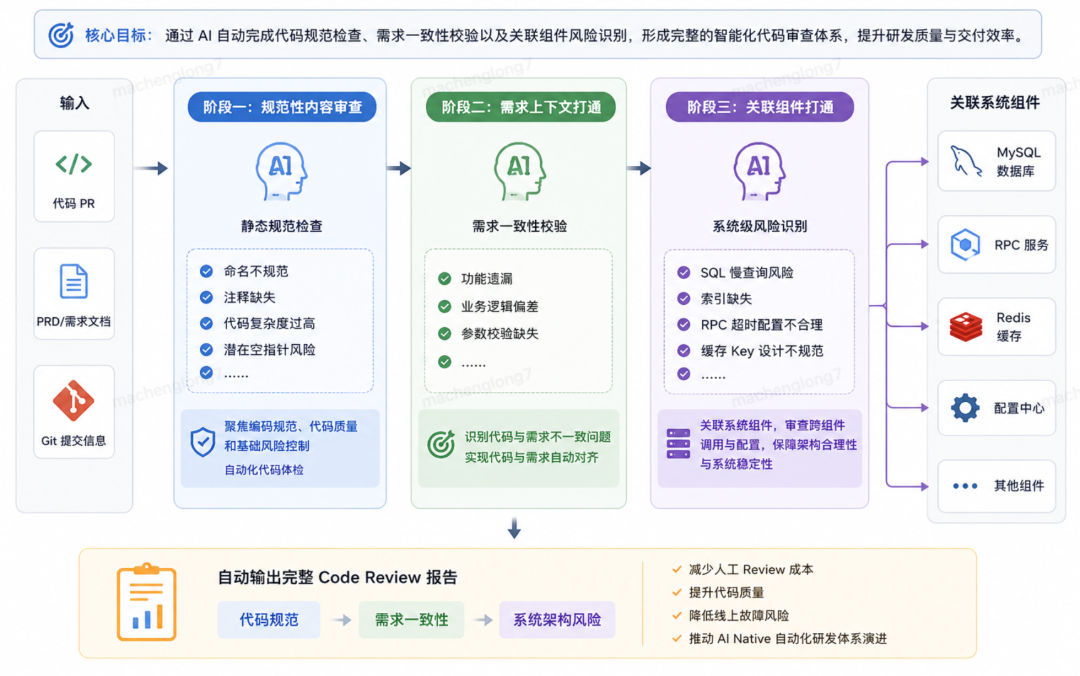Click the Redis red stack icon
Viewport: 1080px width, 676px height.
966,327
